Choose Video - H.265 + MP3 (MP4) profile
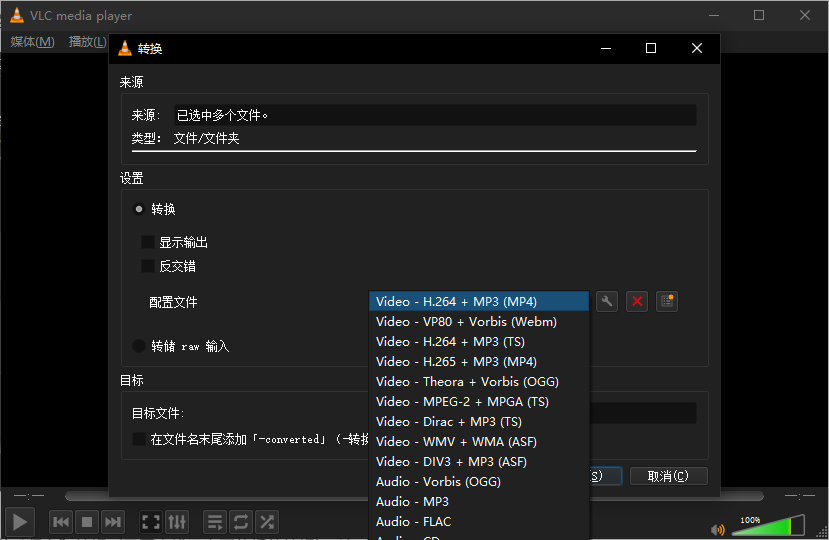This screenshot has width=829, height=540. pos(478,362)
